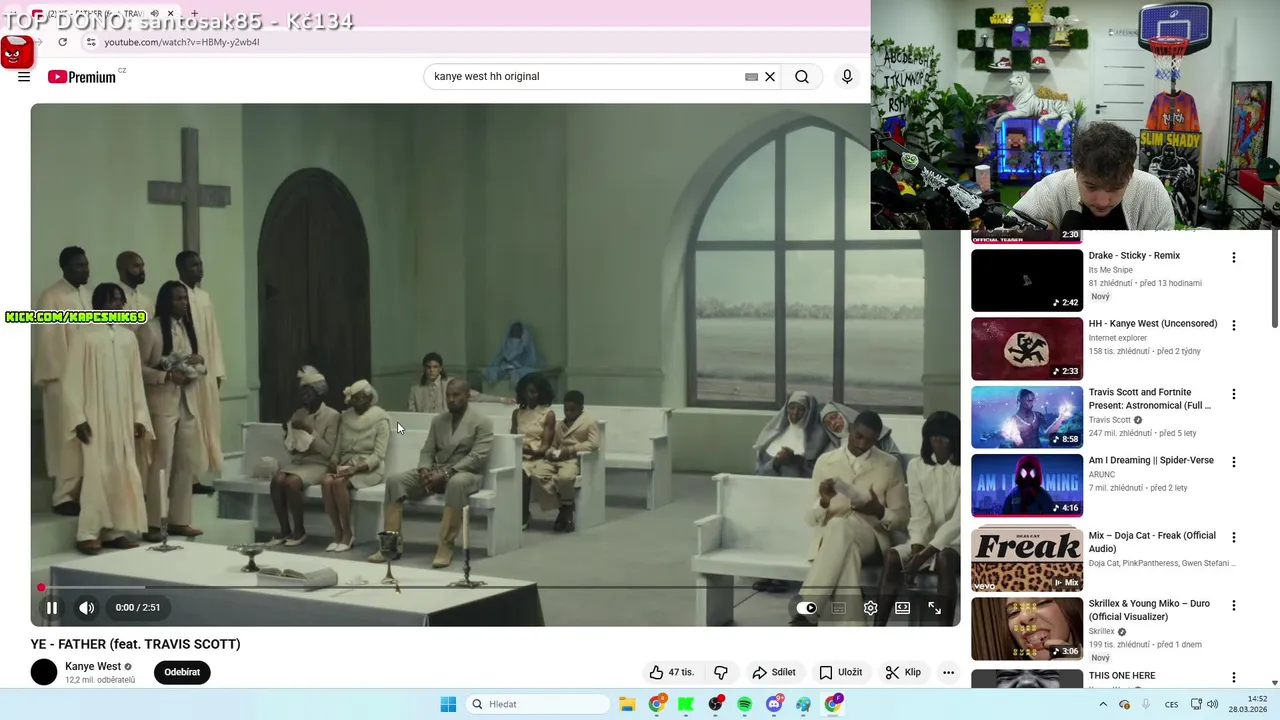Save the video with Uložit button
The width and height of the screenshot is (1280, 720).
[841, 672]
